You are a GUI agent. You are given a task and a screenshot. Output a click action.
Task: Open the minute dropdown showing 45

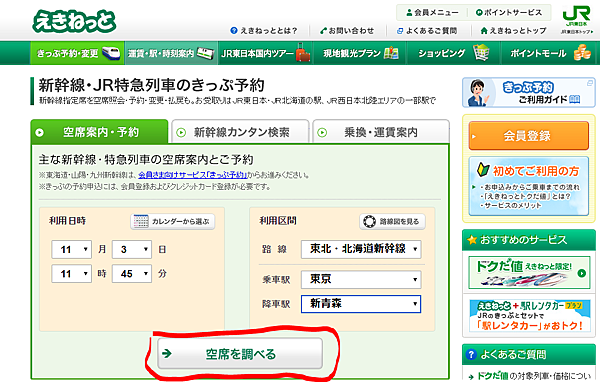tap(132, 274)
